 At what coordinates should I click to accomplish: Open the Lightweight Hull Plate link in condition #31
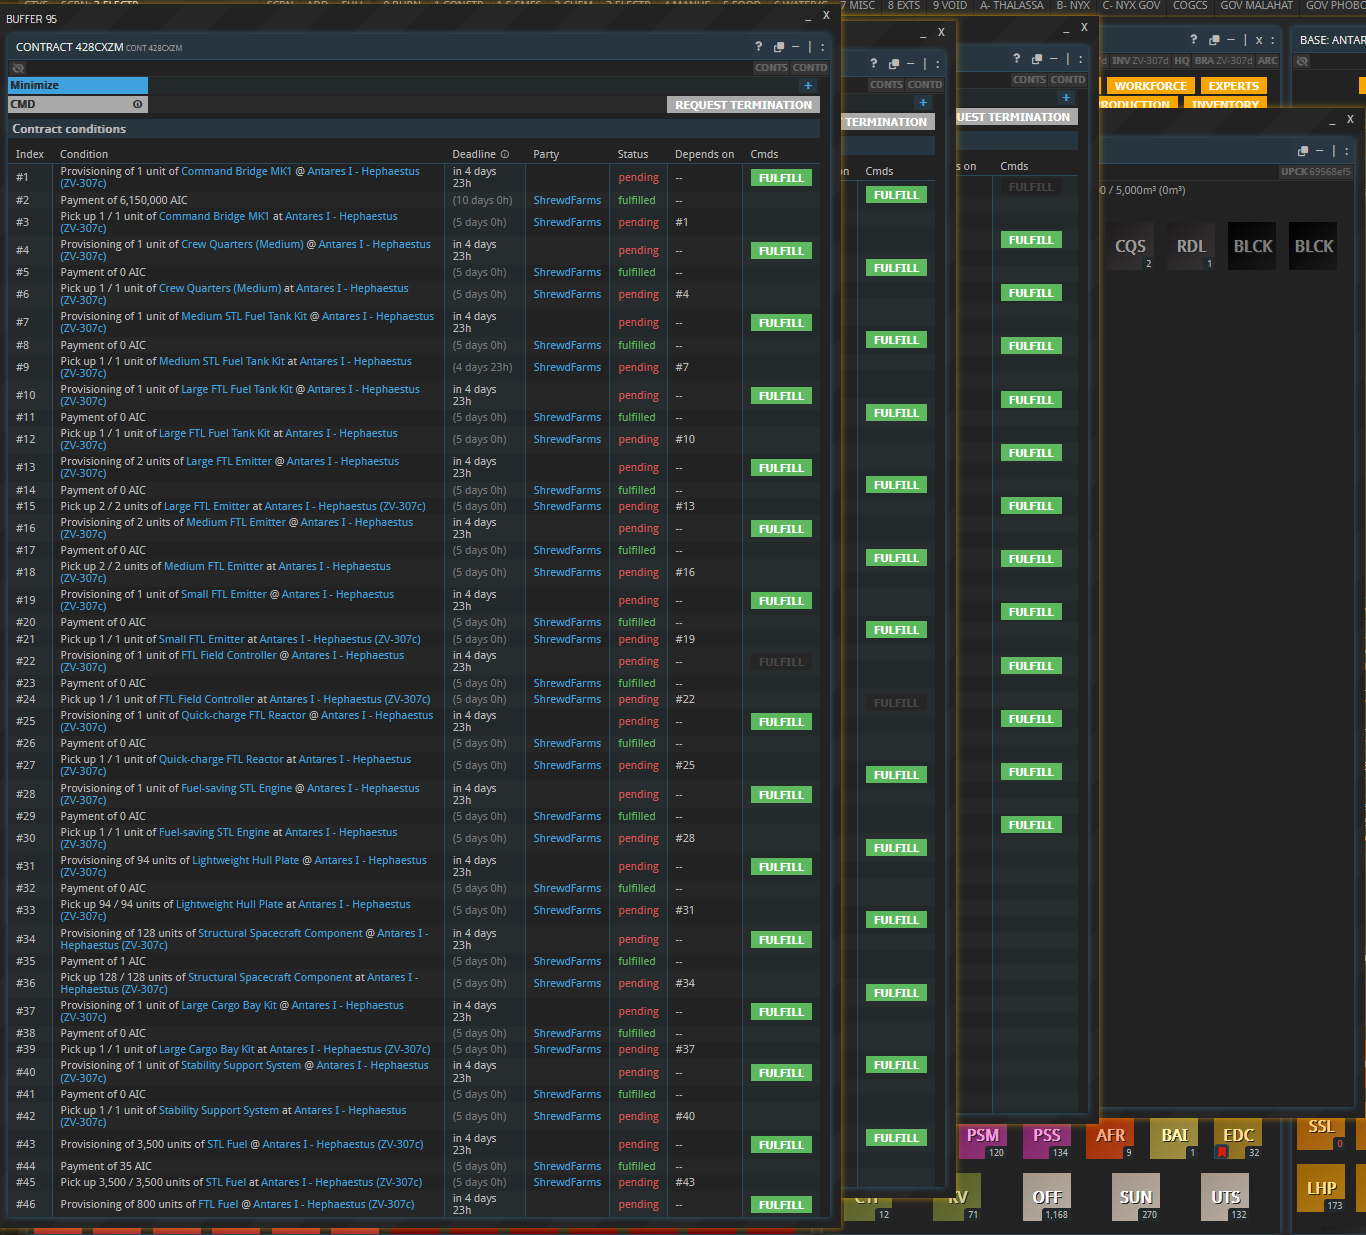coord(245,860)
